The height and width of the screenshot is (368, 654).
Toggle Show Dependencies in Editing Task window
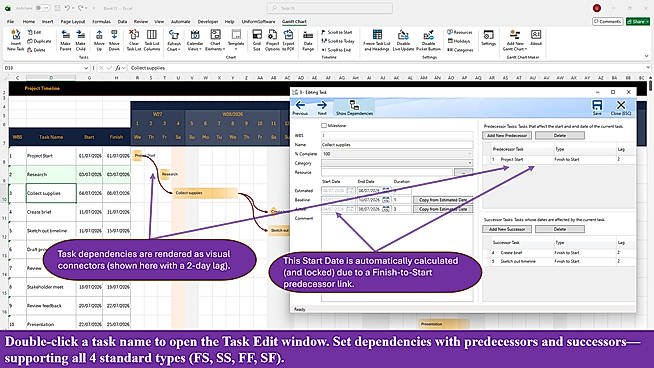354,108
